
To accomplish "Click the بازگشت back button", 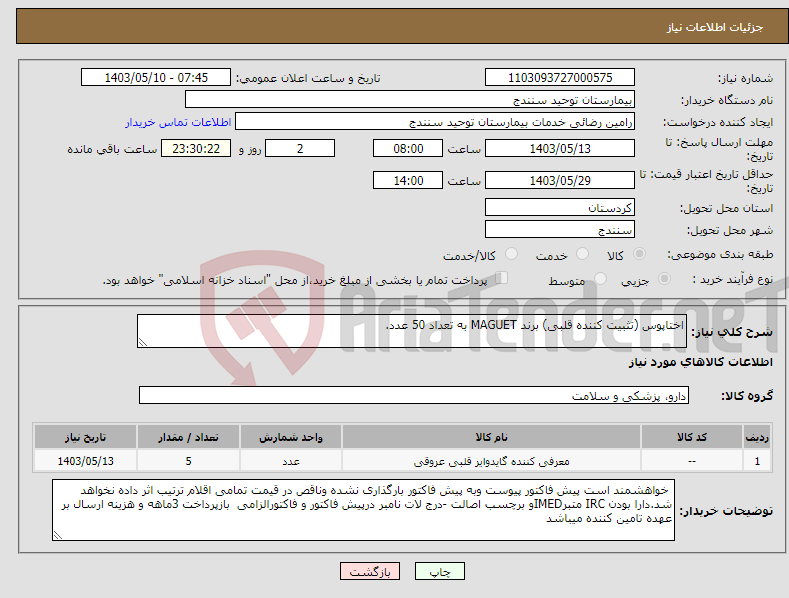I will point(370,571).
